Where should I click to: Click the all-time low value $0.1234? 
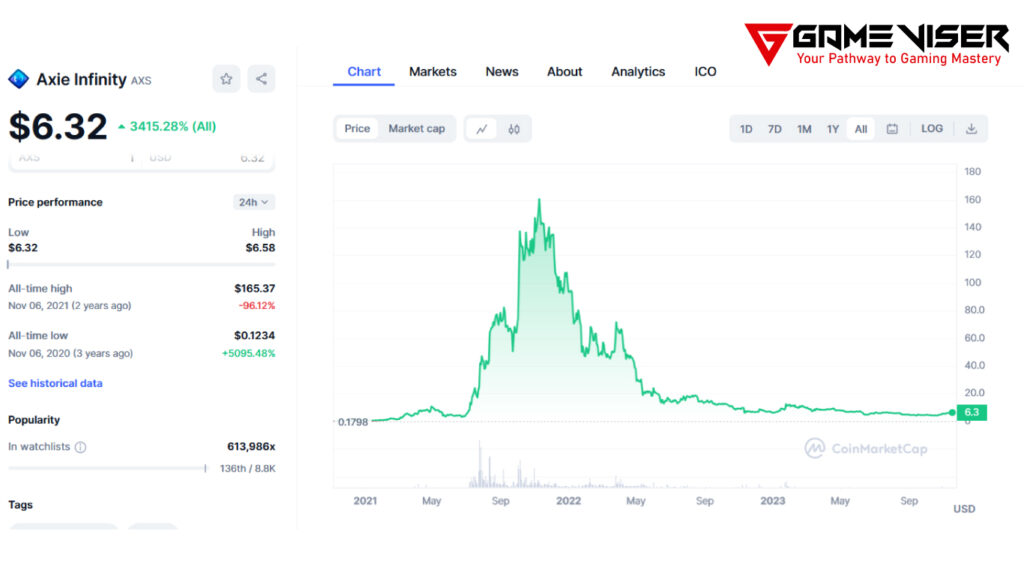255,336
